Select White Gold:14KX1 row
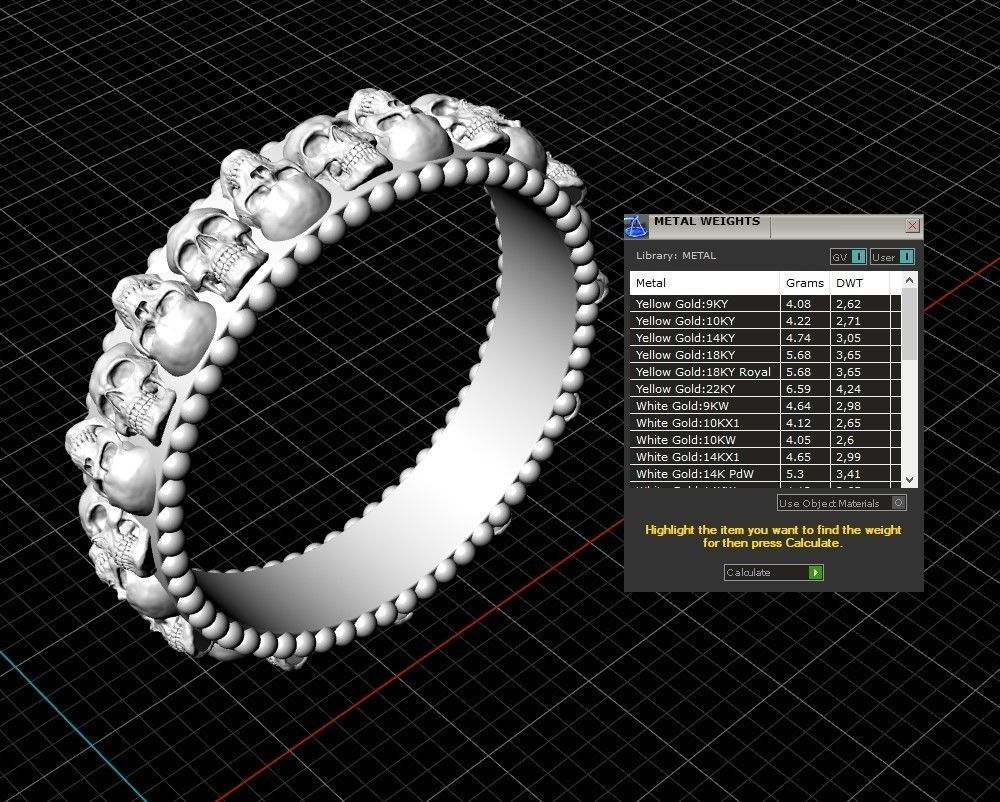This screenshot has width=1000, height=802. point(765,456)
